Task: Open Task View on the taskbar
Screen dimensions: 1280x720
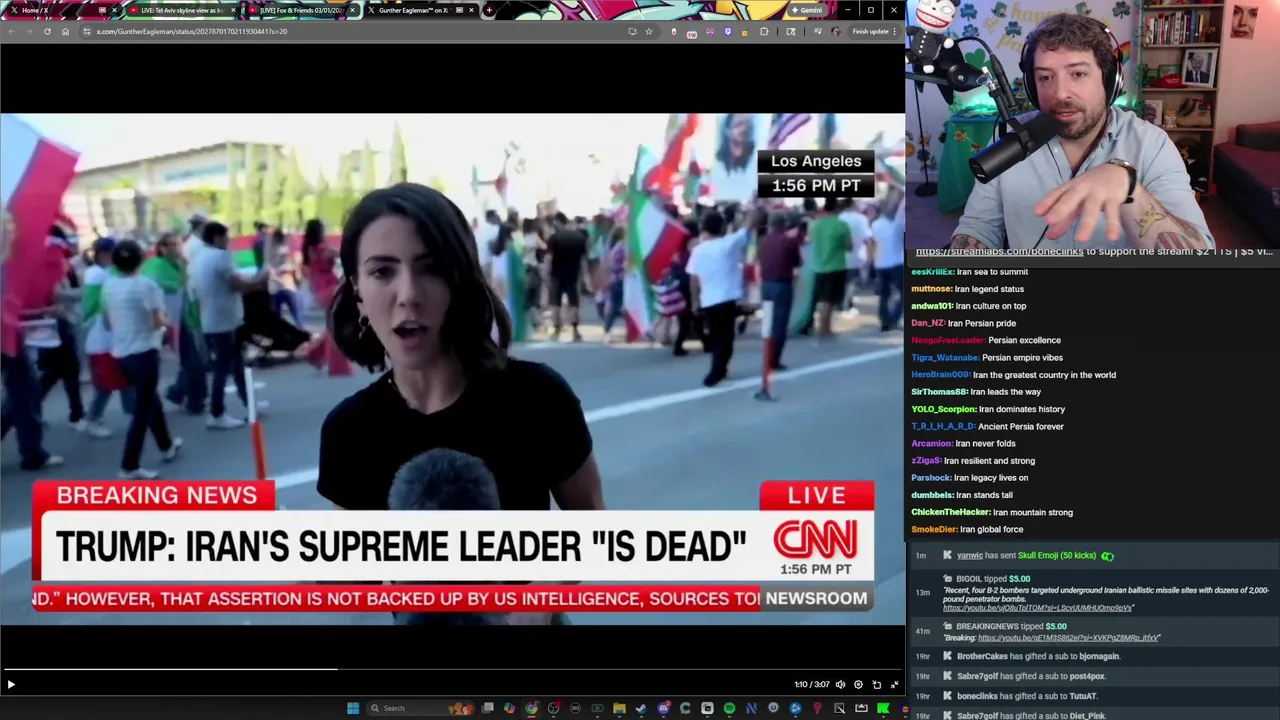Action: 487,708
